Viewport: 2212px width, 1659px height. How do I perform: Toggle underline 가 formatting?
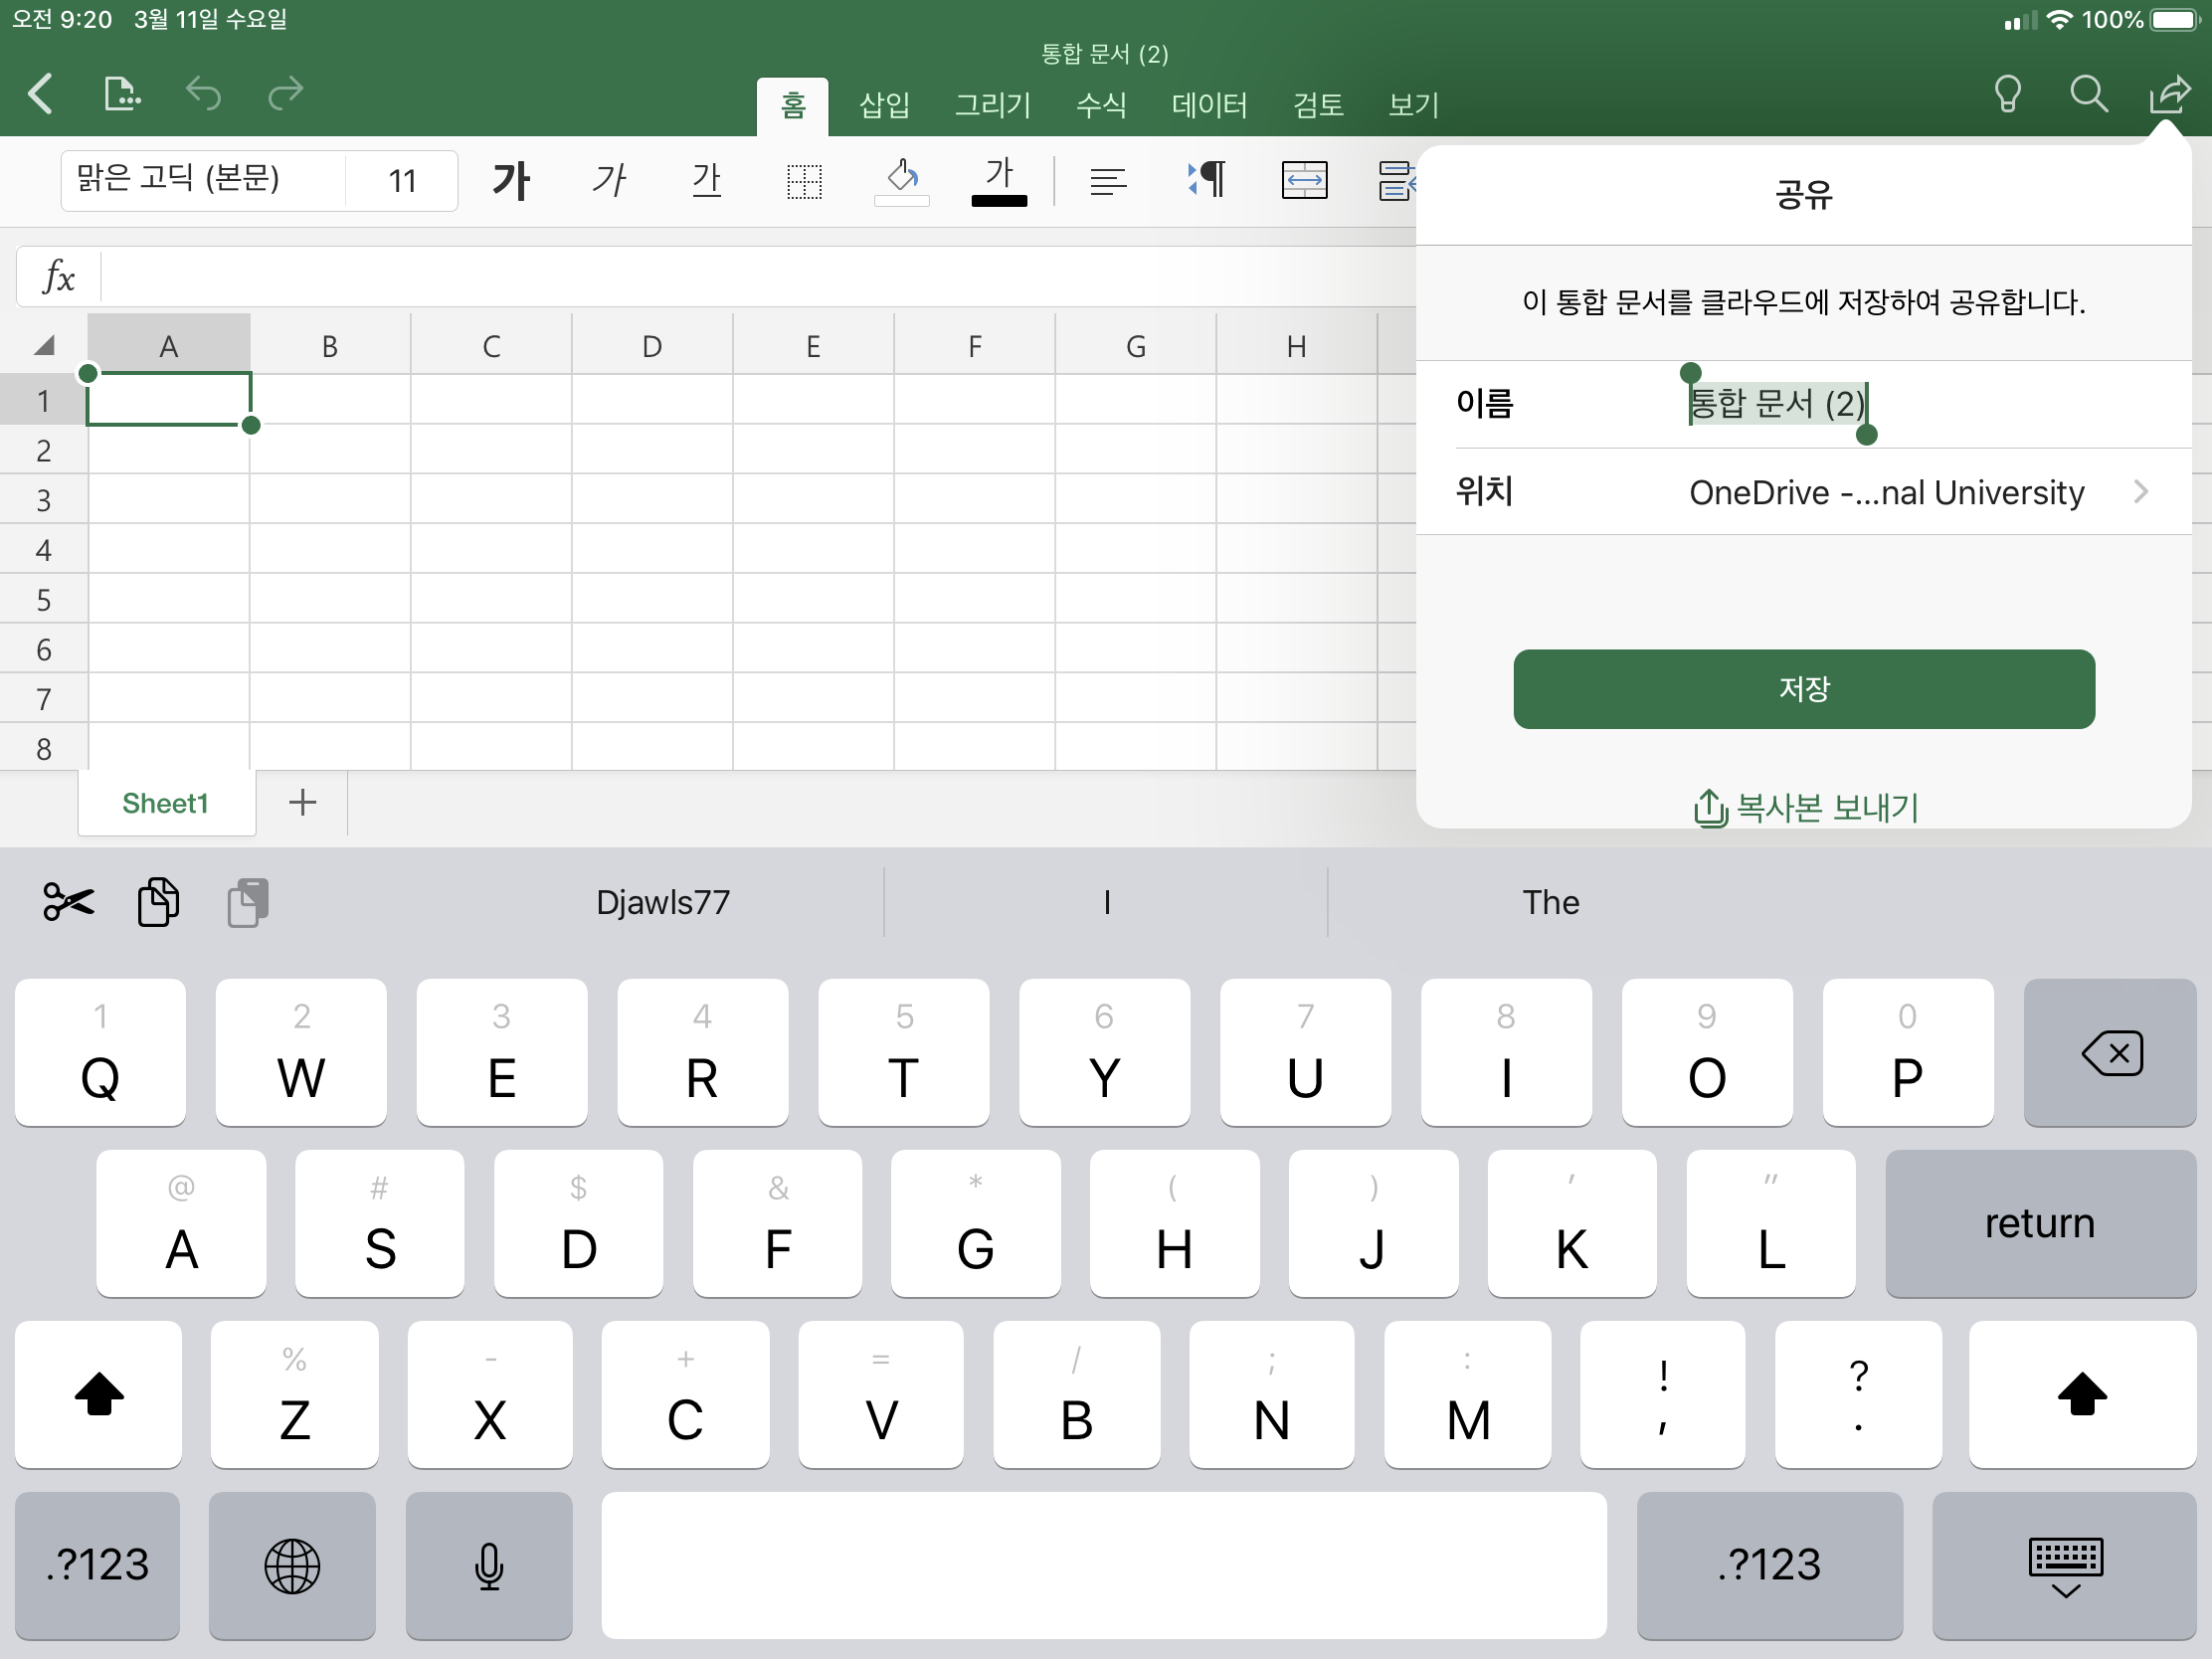pos(706,181)
